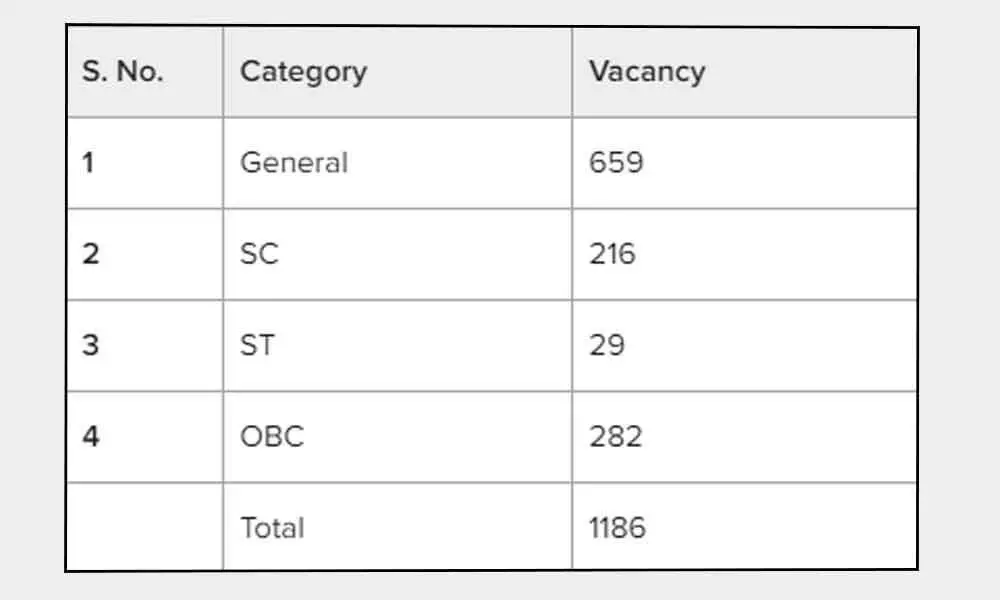Select serial number 3 cell
The height and width of the screenshot is (600, 1000).
(90, 345)
